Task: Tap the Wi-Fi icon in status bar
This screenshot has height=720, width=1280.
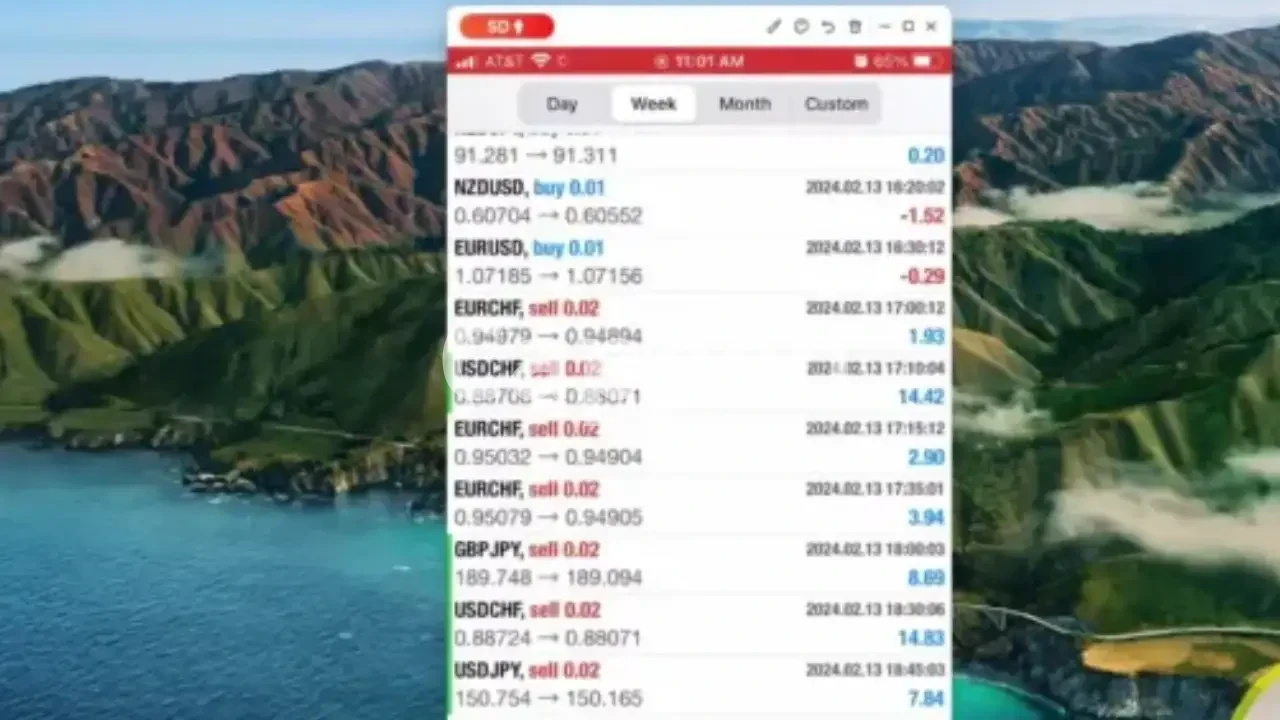Action: tap(541, 61)
